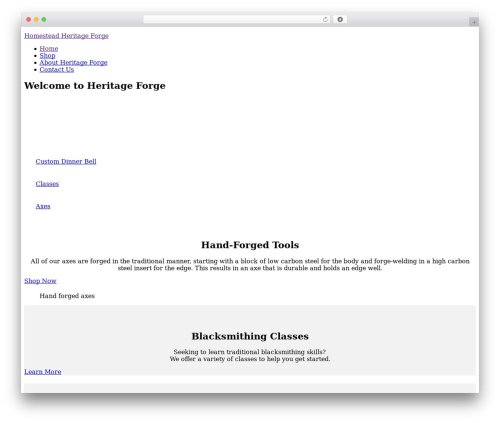
Task: Go to the Home menu link
Action: [49, 49]
